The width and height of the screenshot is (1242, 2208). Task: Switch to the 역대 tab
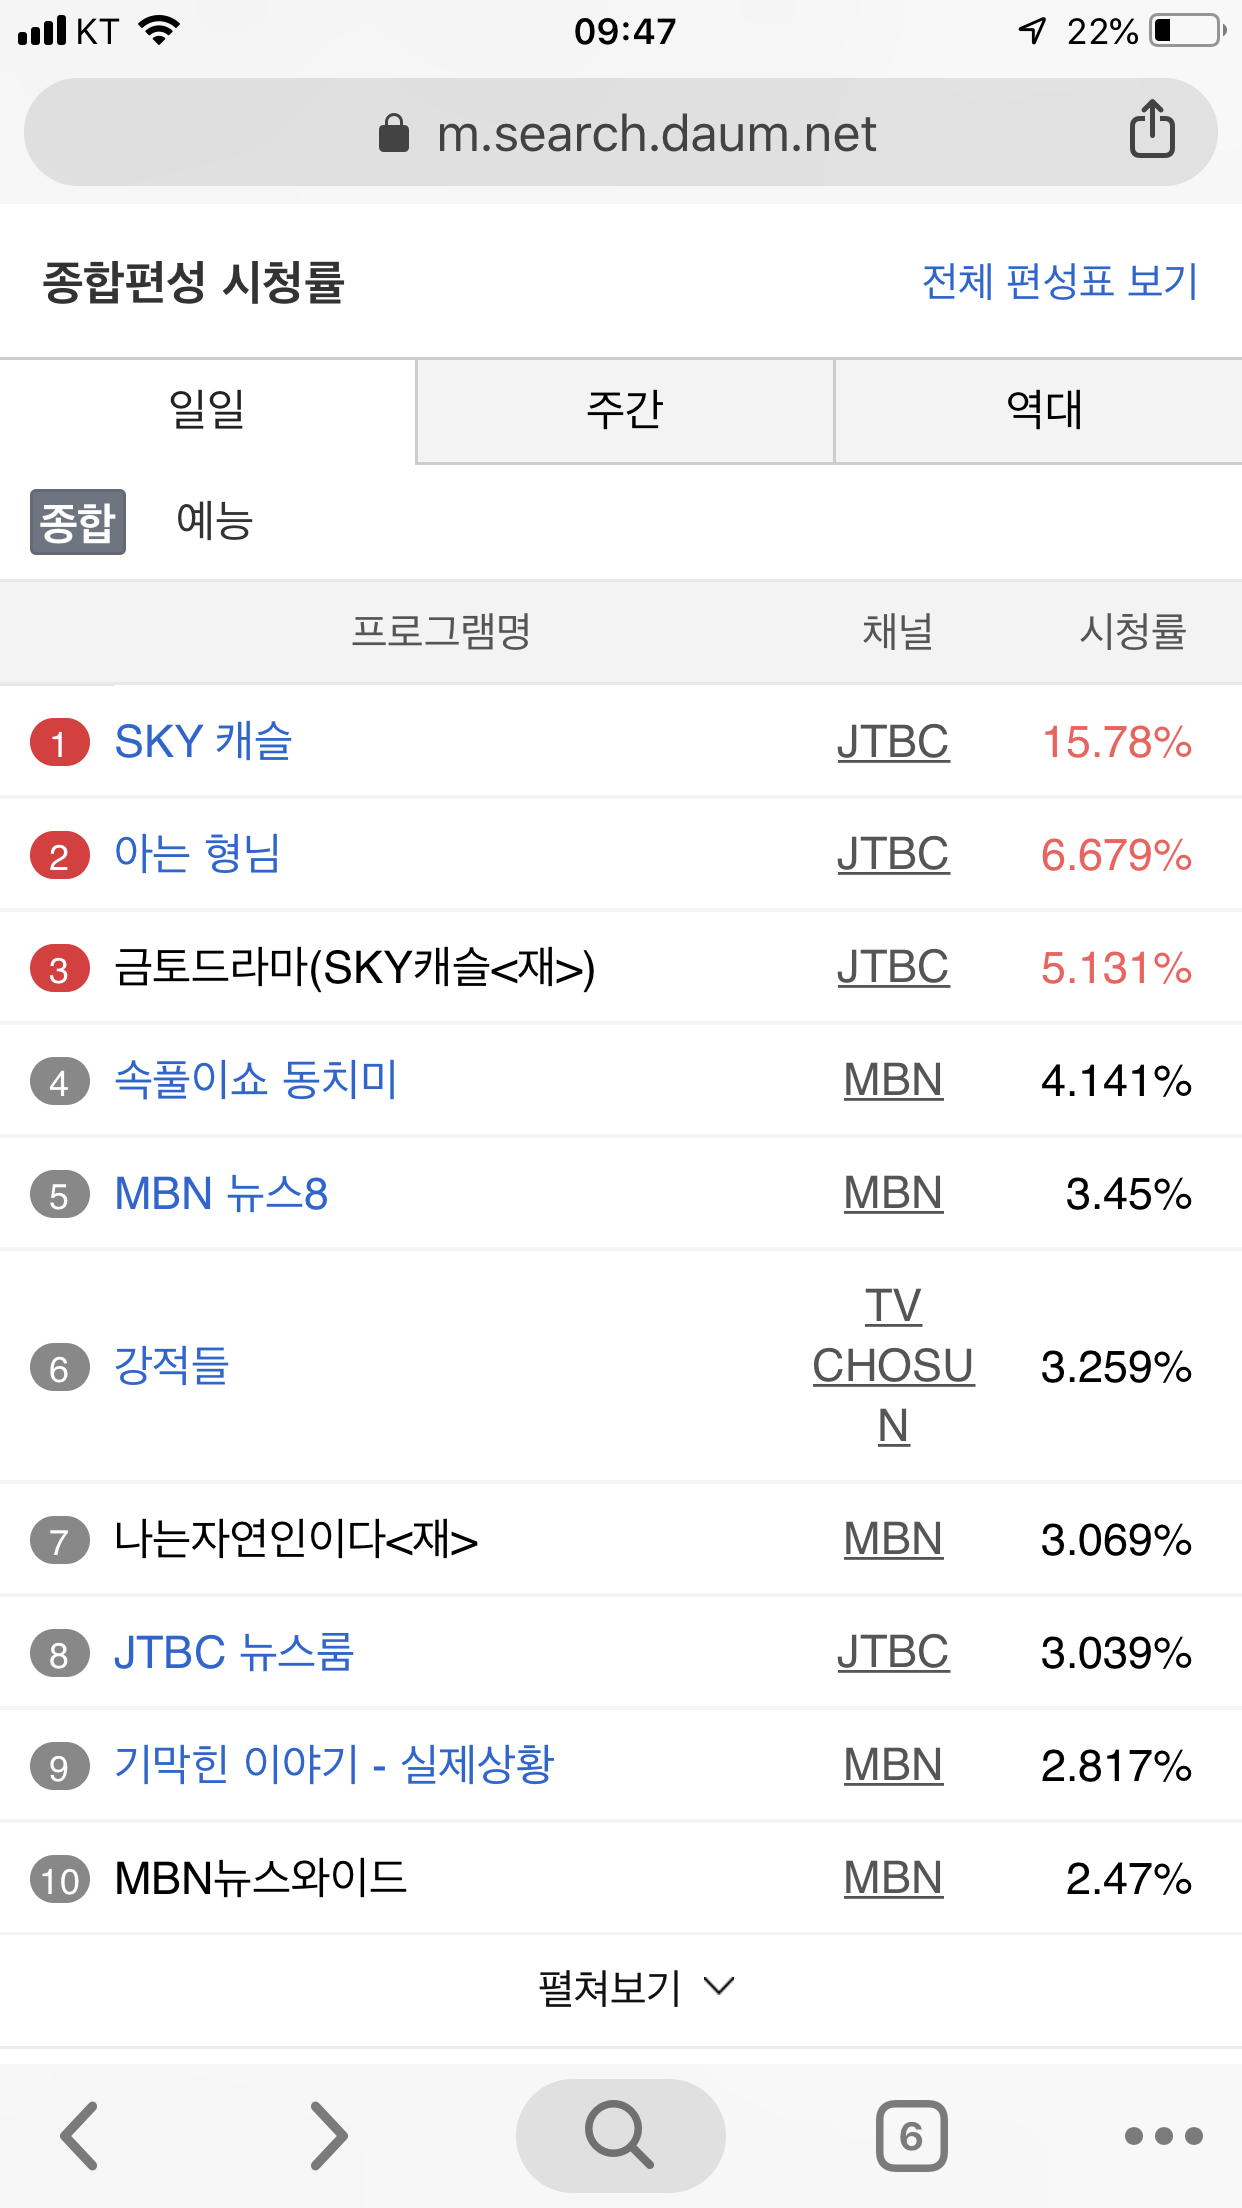1043,410
